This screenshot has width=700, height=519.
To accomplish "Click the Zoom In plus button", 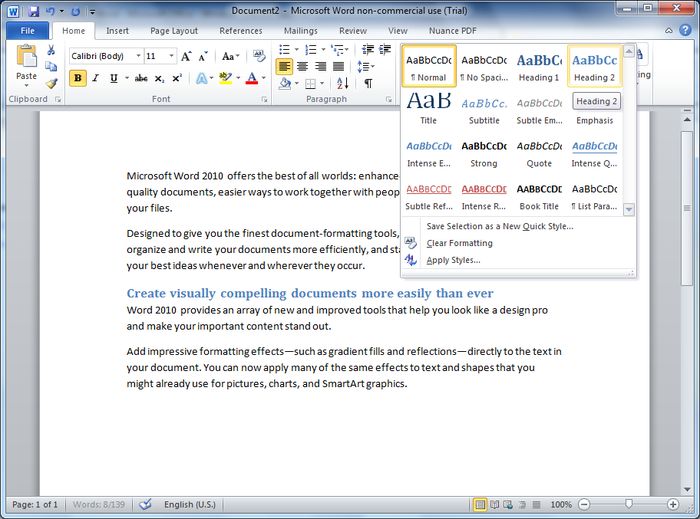I will [x=673, y=505].
